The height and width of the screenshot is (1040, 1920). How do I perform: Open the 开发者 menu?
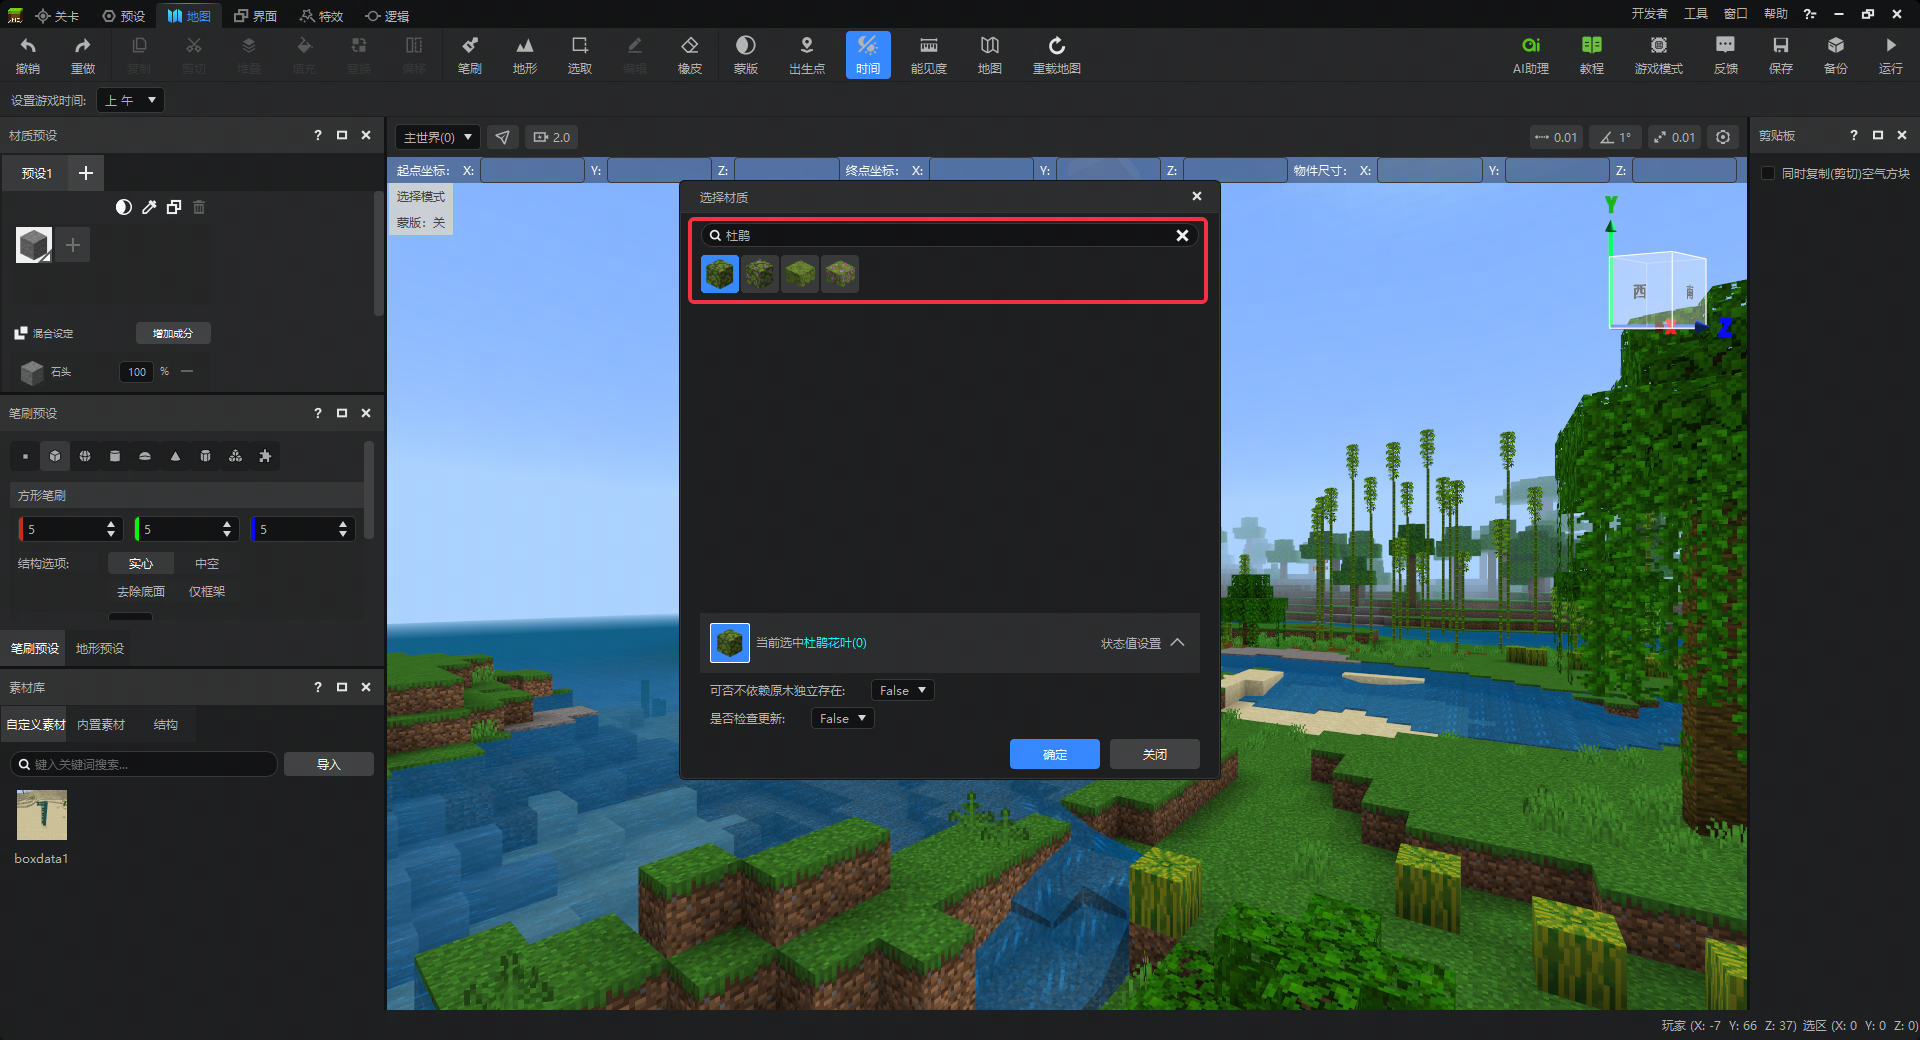coord(1649,14)
